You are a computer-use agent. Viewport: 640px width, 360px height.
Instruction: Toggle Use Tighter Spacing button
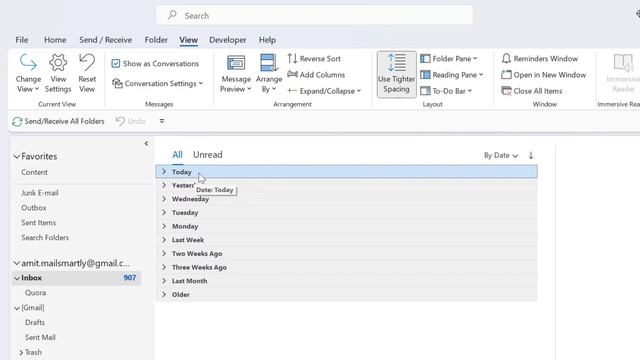click(x=396, y=74)
